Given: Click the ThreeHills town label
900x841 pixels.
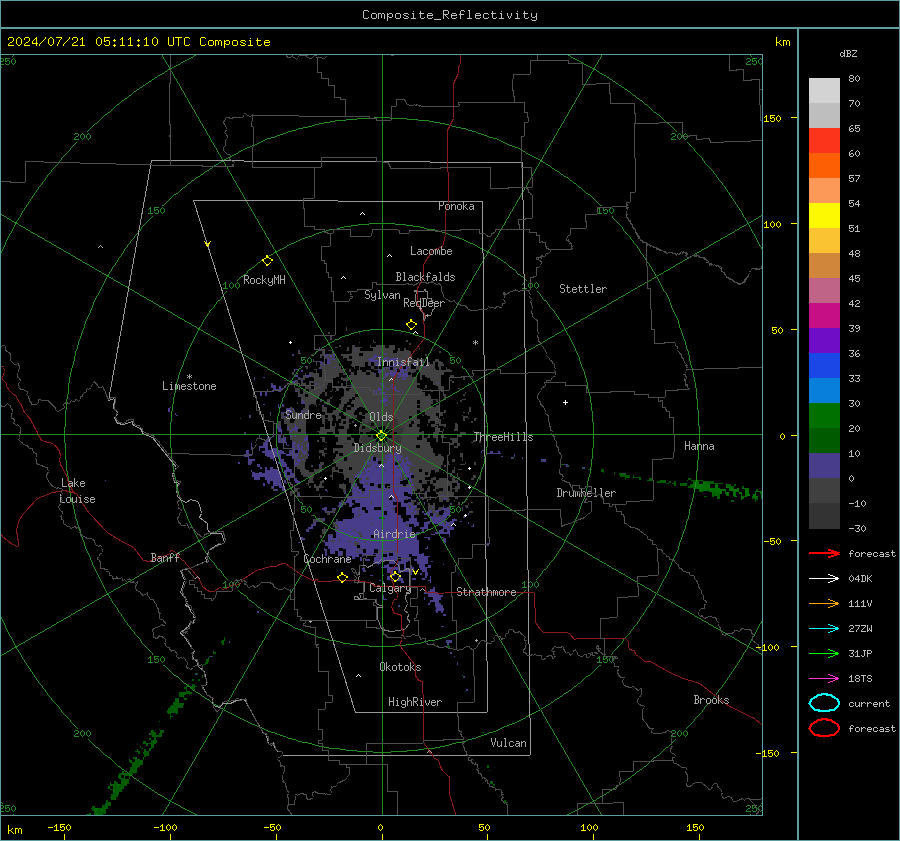Looking at the screenshot, I should pyautogui.click(x=503, y=437).
